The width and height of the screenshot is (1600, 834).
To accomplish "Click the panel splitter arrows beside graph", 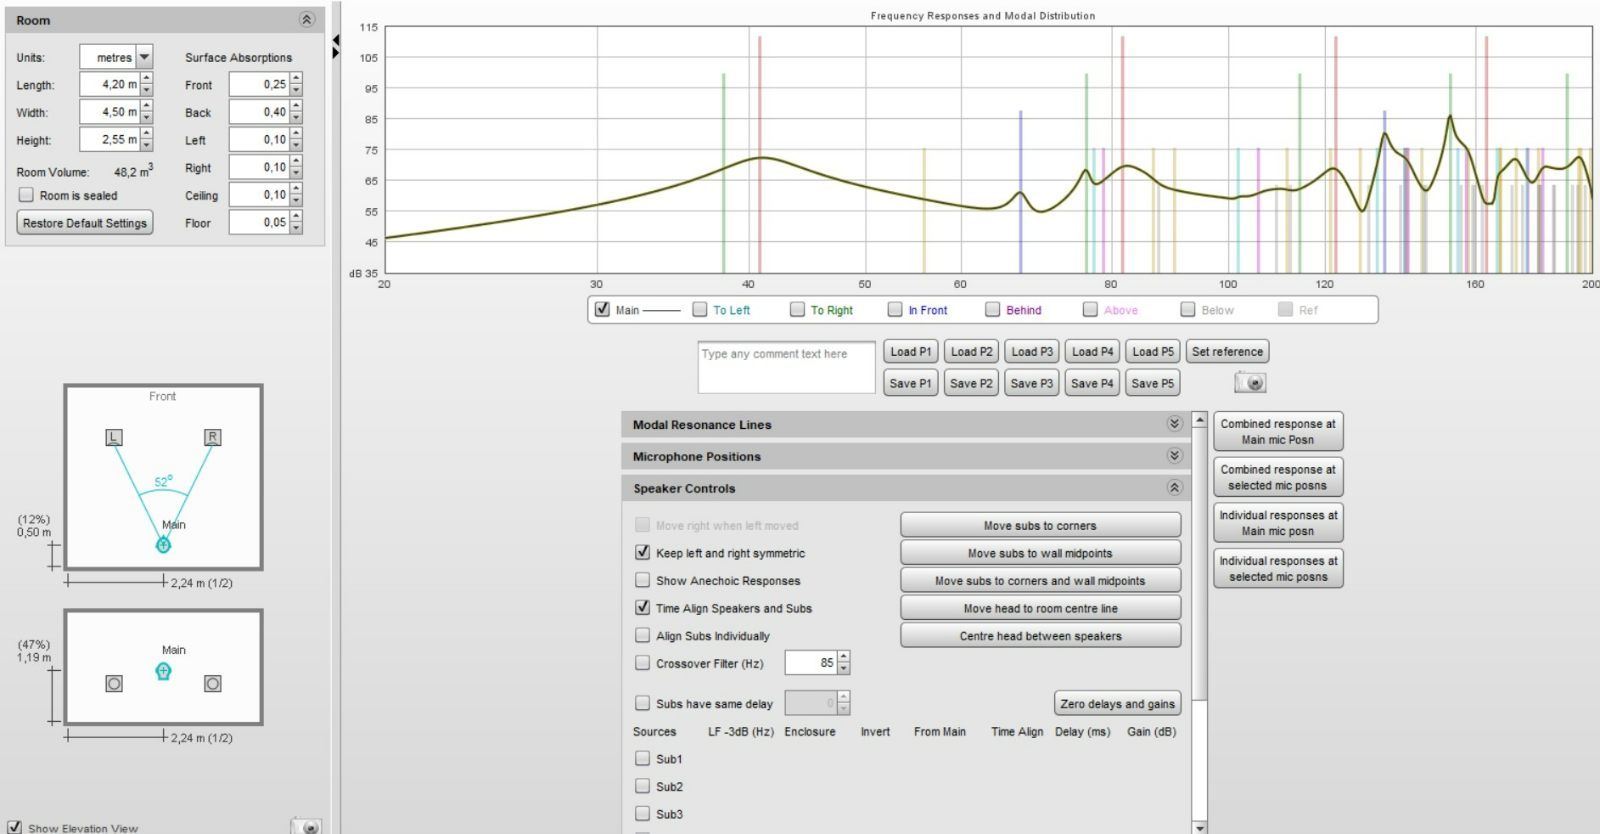I will tap(336, 45).
